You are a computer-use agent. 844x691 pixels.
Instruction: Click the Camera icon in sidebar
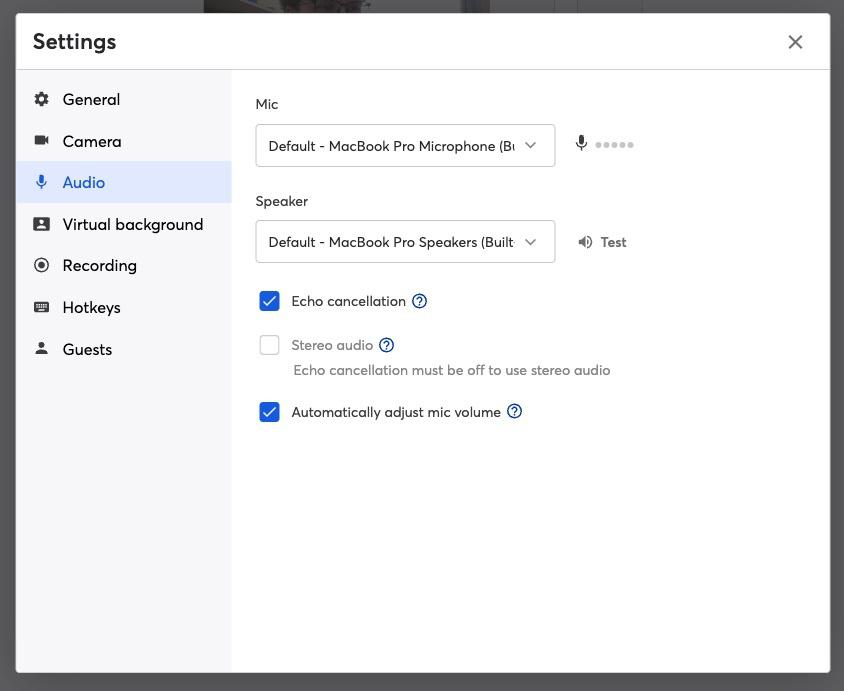[41, 141]
